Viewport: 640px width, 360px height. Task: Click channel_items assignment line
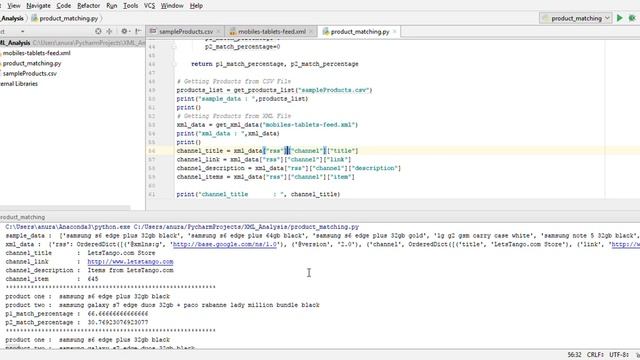tap(265, 177)
